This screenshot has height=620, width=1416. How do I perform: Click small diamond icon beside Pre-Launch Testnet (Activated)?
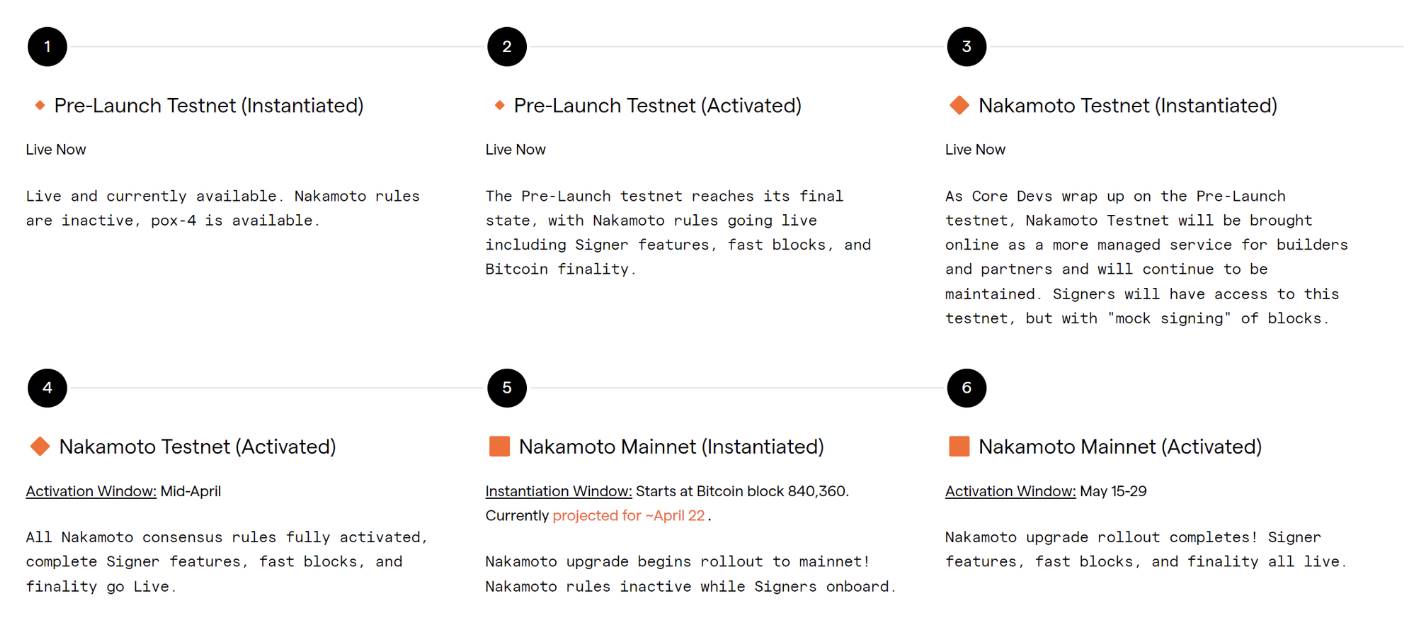(499, 105)
